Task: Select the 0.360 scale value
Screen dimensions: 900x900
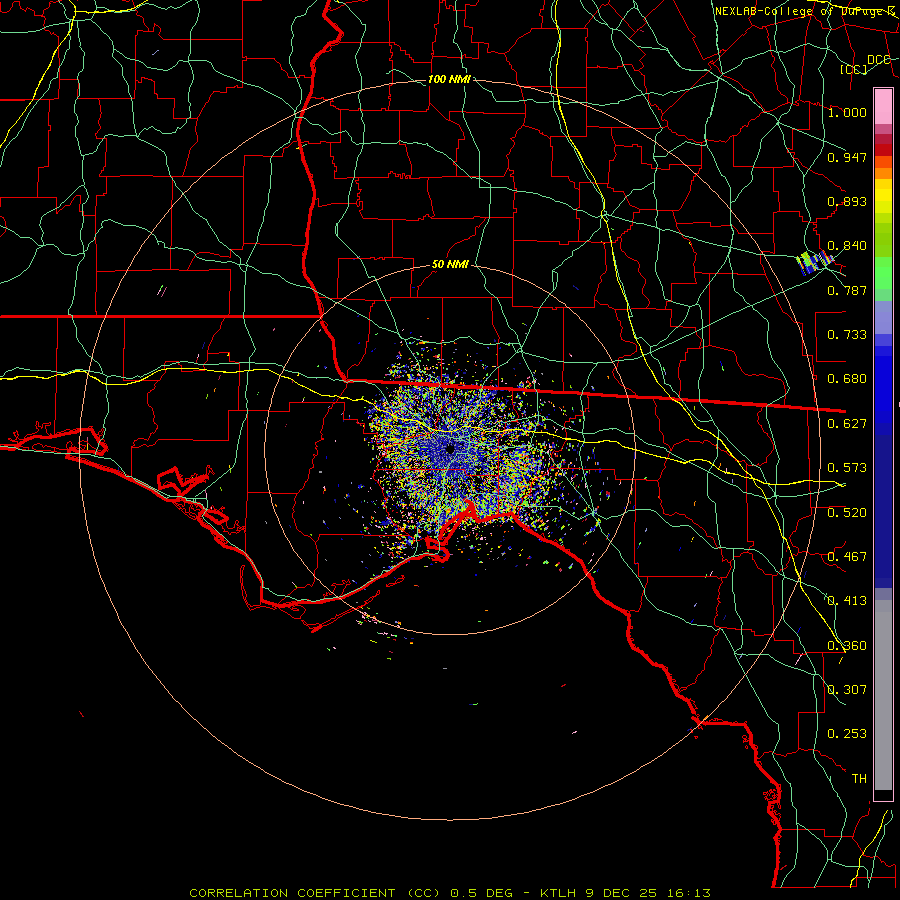Action: pos(847,646)
